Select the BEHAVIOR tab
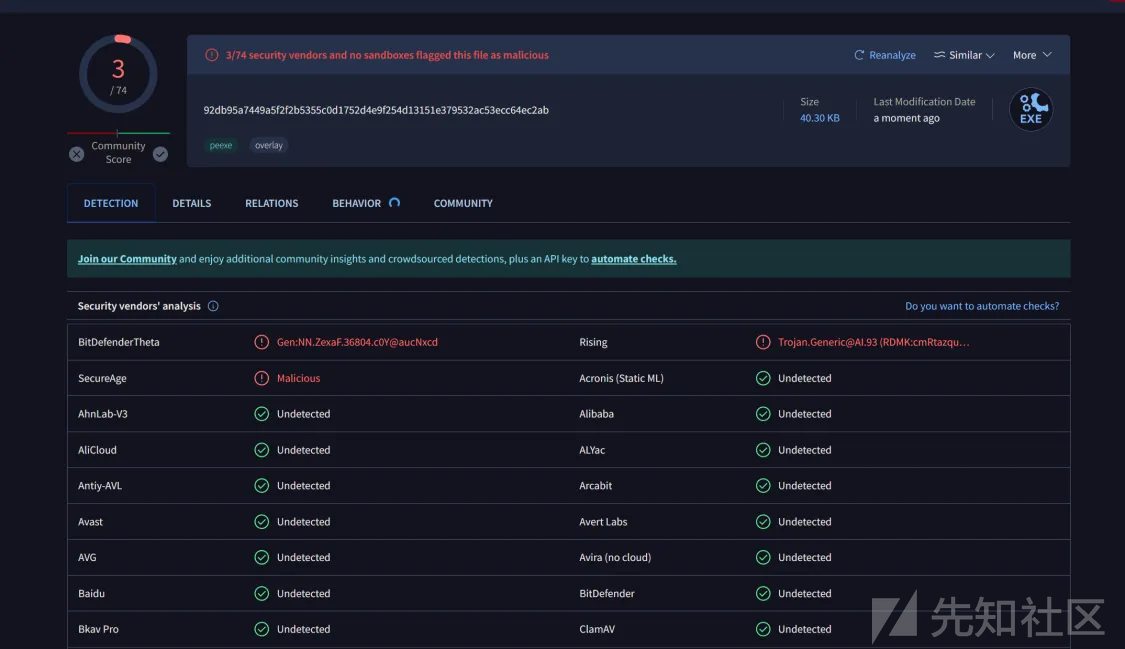 coord(357,203)
